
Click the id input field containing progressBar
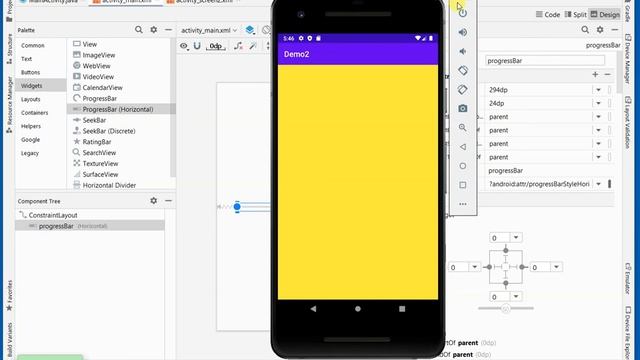click(545, 61)
